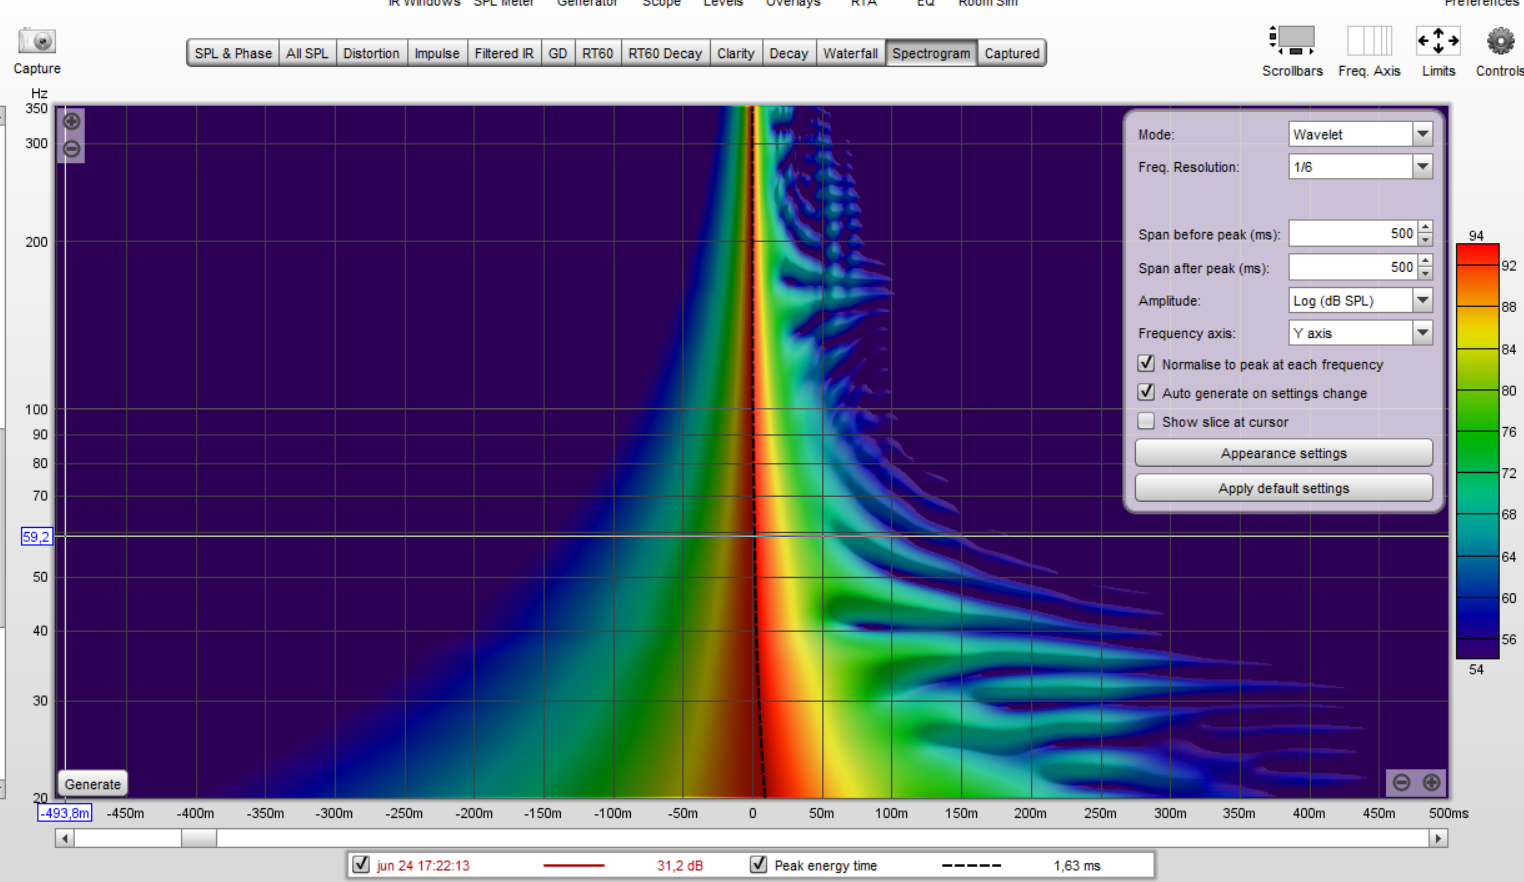This screenshot has width=1524, height=882.
Task: Enable Show slice at cursor
Action: click(1147, 422)
